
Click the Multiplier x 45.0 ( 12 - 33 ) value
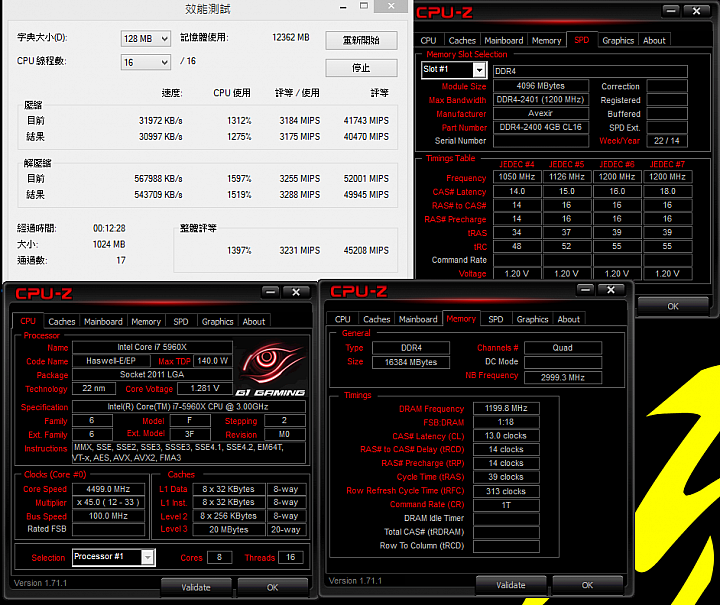[108, 503]
